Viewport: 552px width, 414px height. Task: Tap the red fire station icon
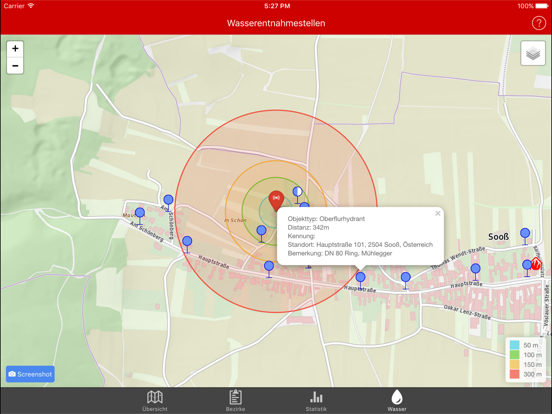pyautogui.click(x=536, y=263)
